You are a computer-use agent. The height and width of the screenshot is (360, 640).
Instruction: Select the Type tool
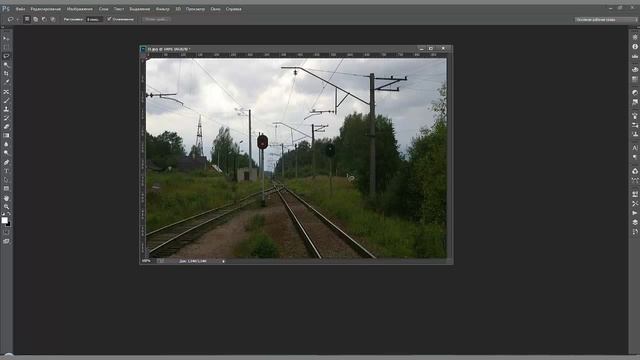tap(6, 171)
